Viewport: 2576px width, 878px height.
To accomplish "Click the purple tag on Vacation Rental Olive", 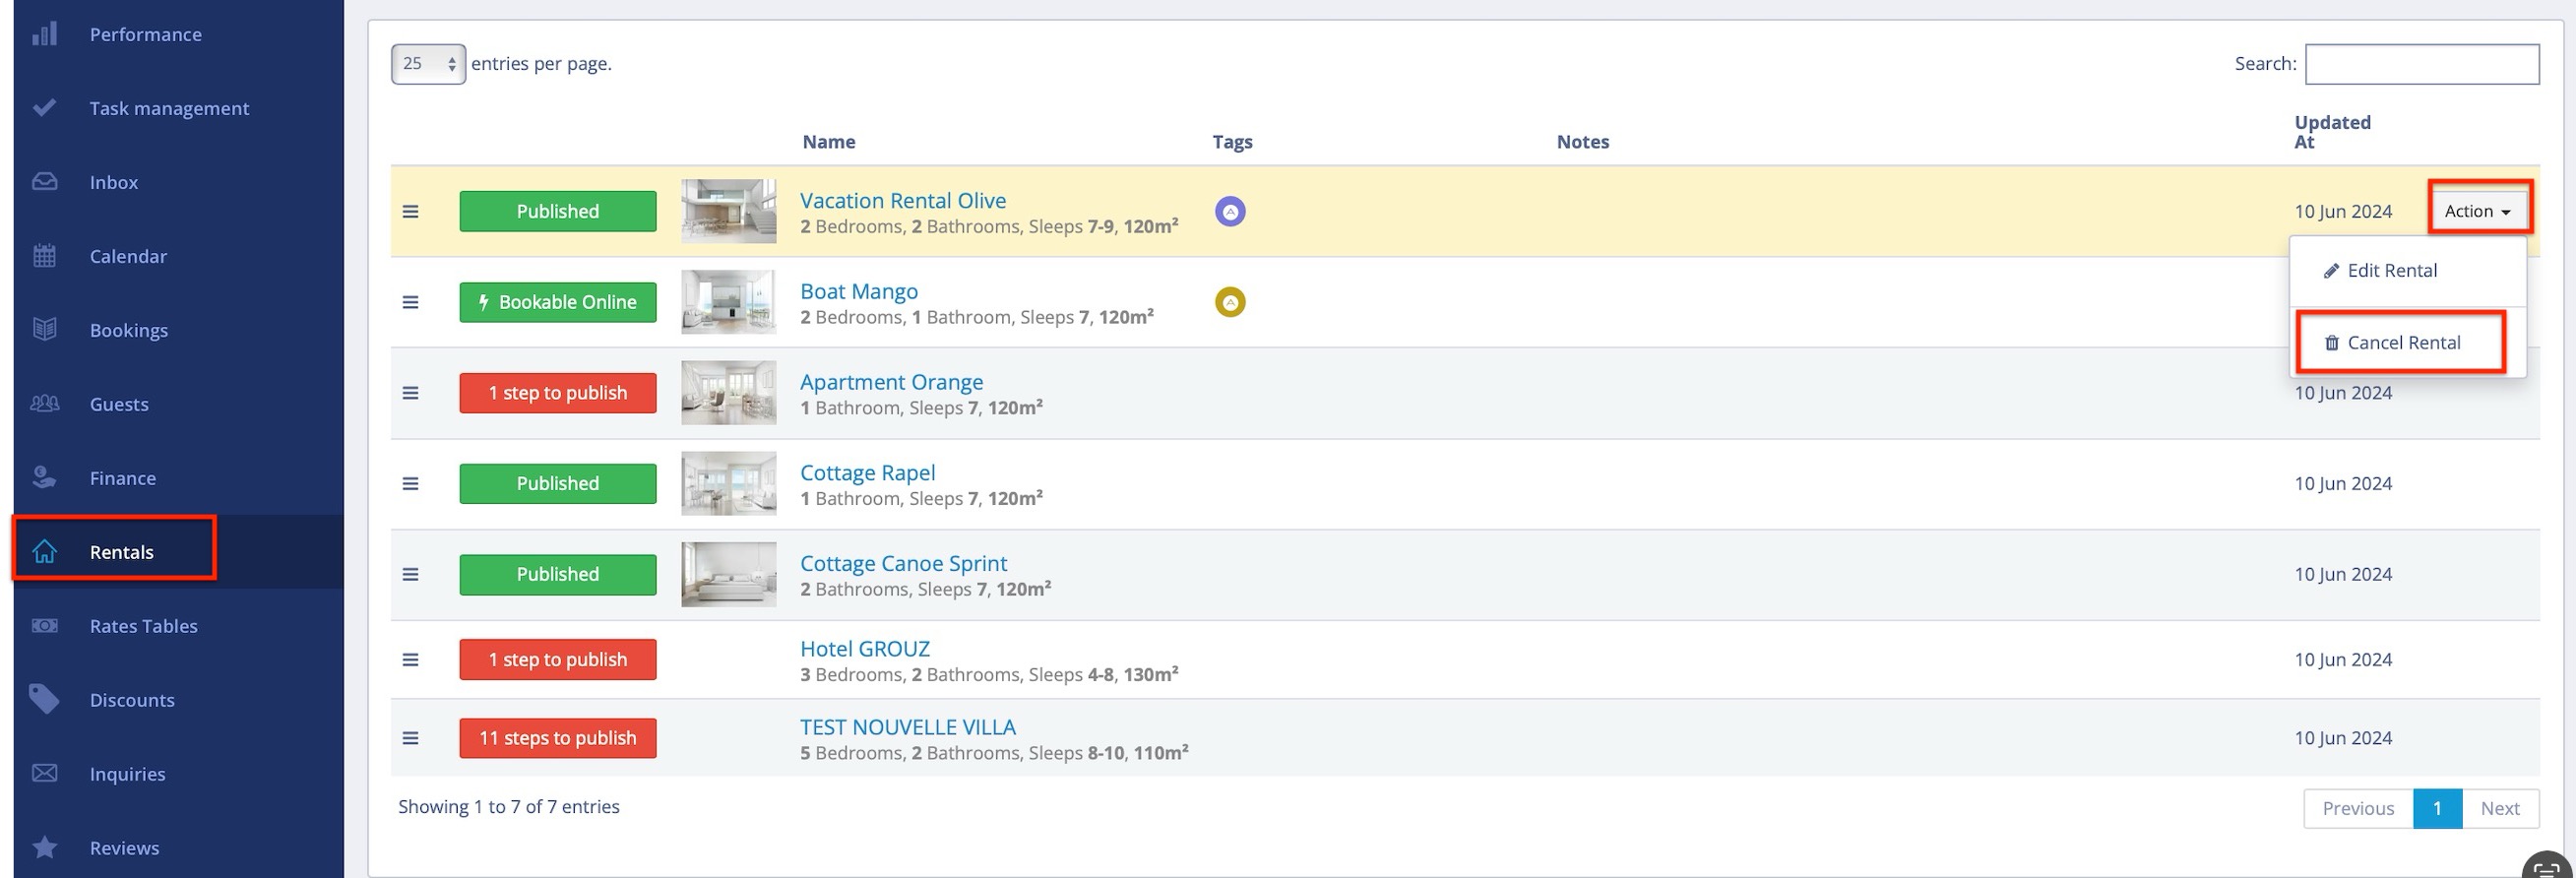I will [x=1229, y=211].
